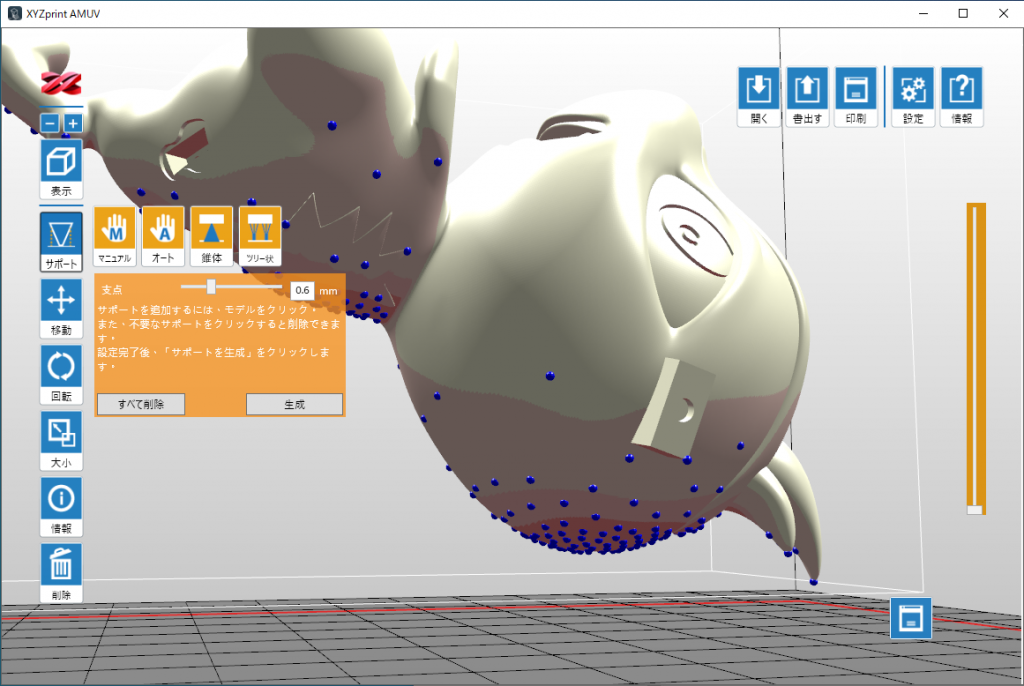Adjust the 支点 point size slider handle
The height and width of the screenshot is (686, 1024).
tap(211, 287)
